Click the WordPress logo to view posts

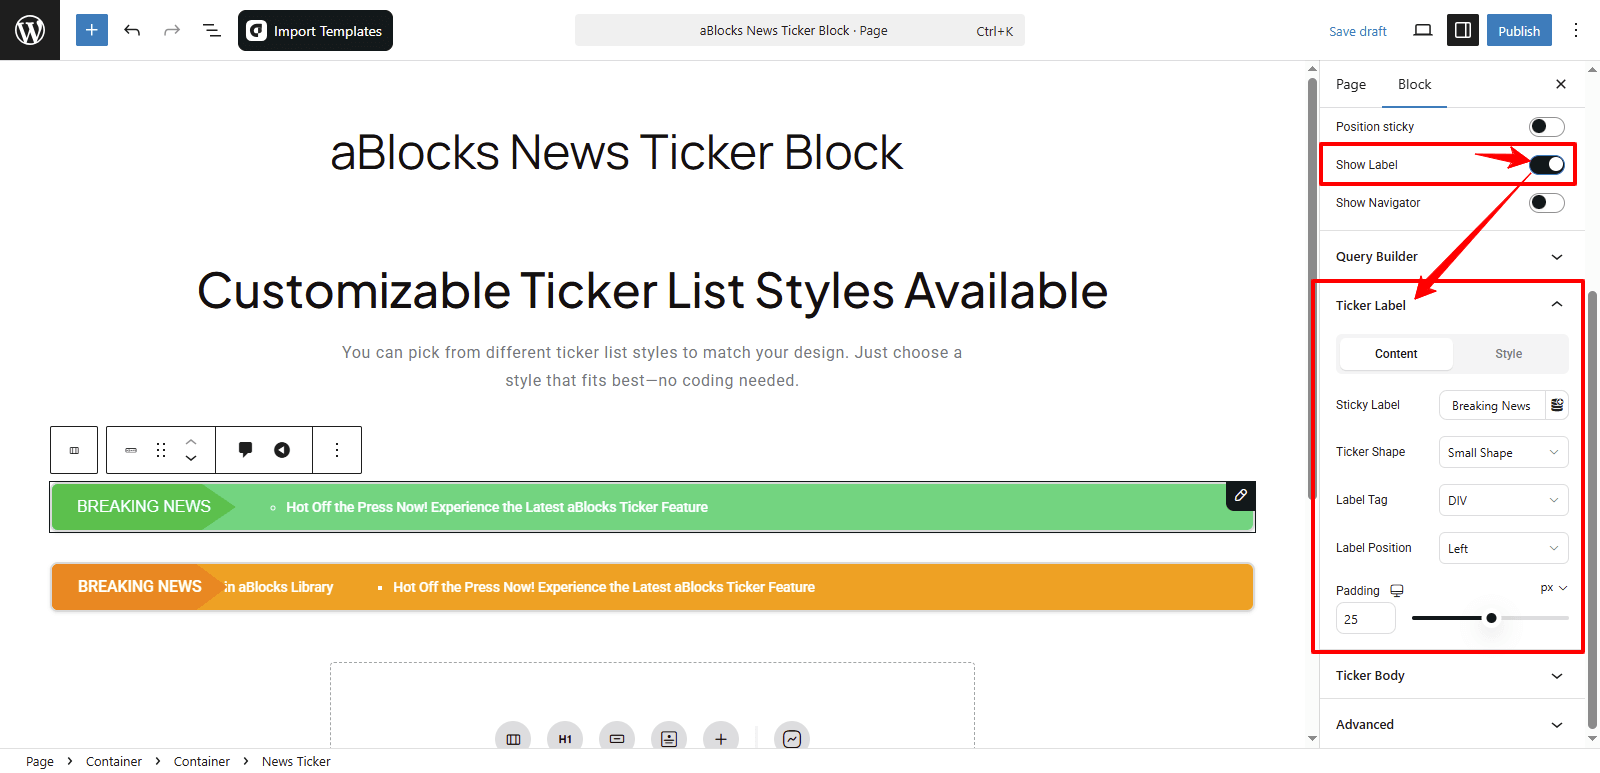(x=30, y=30)
